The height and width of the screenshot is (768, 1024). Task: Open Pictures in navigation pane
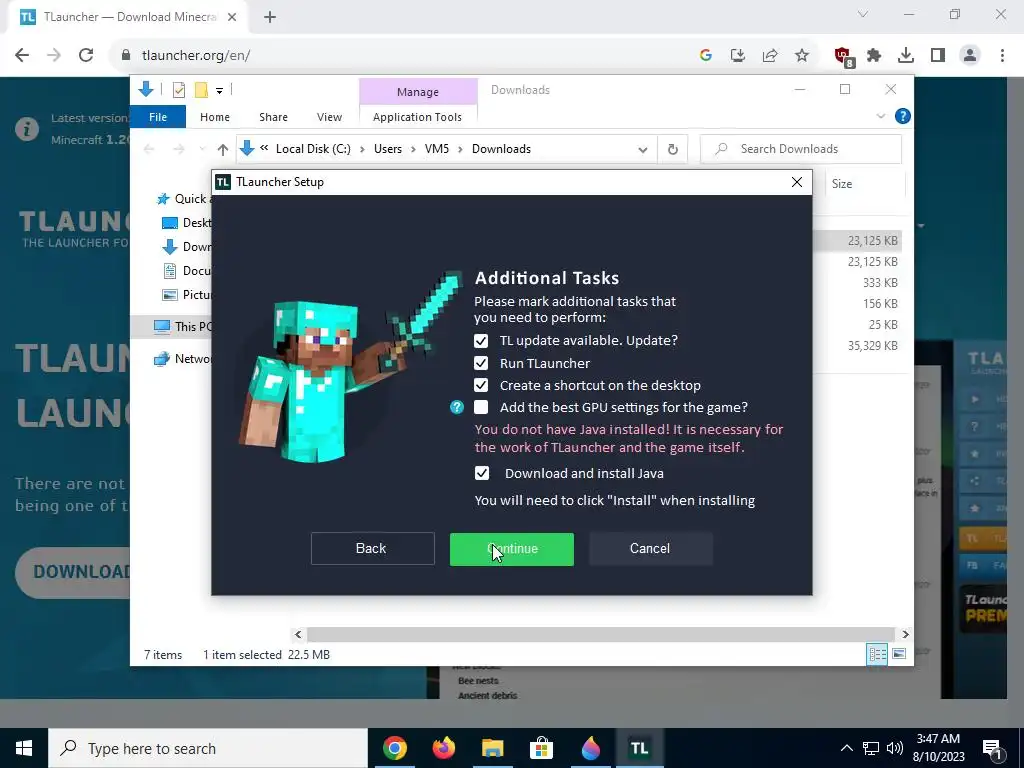tap(186, 295)
